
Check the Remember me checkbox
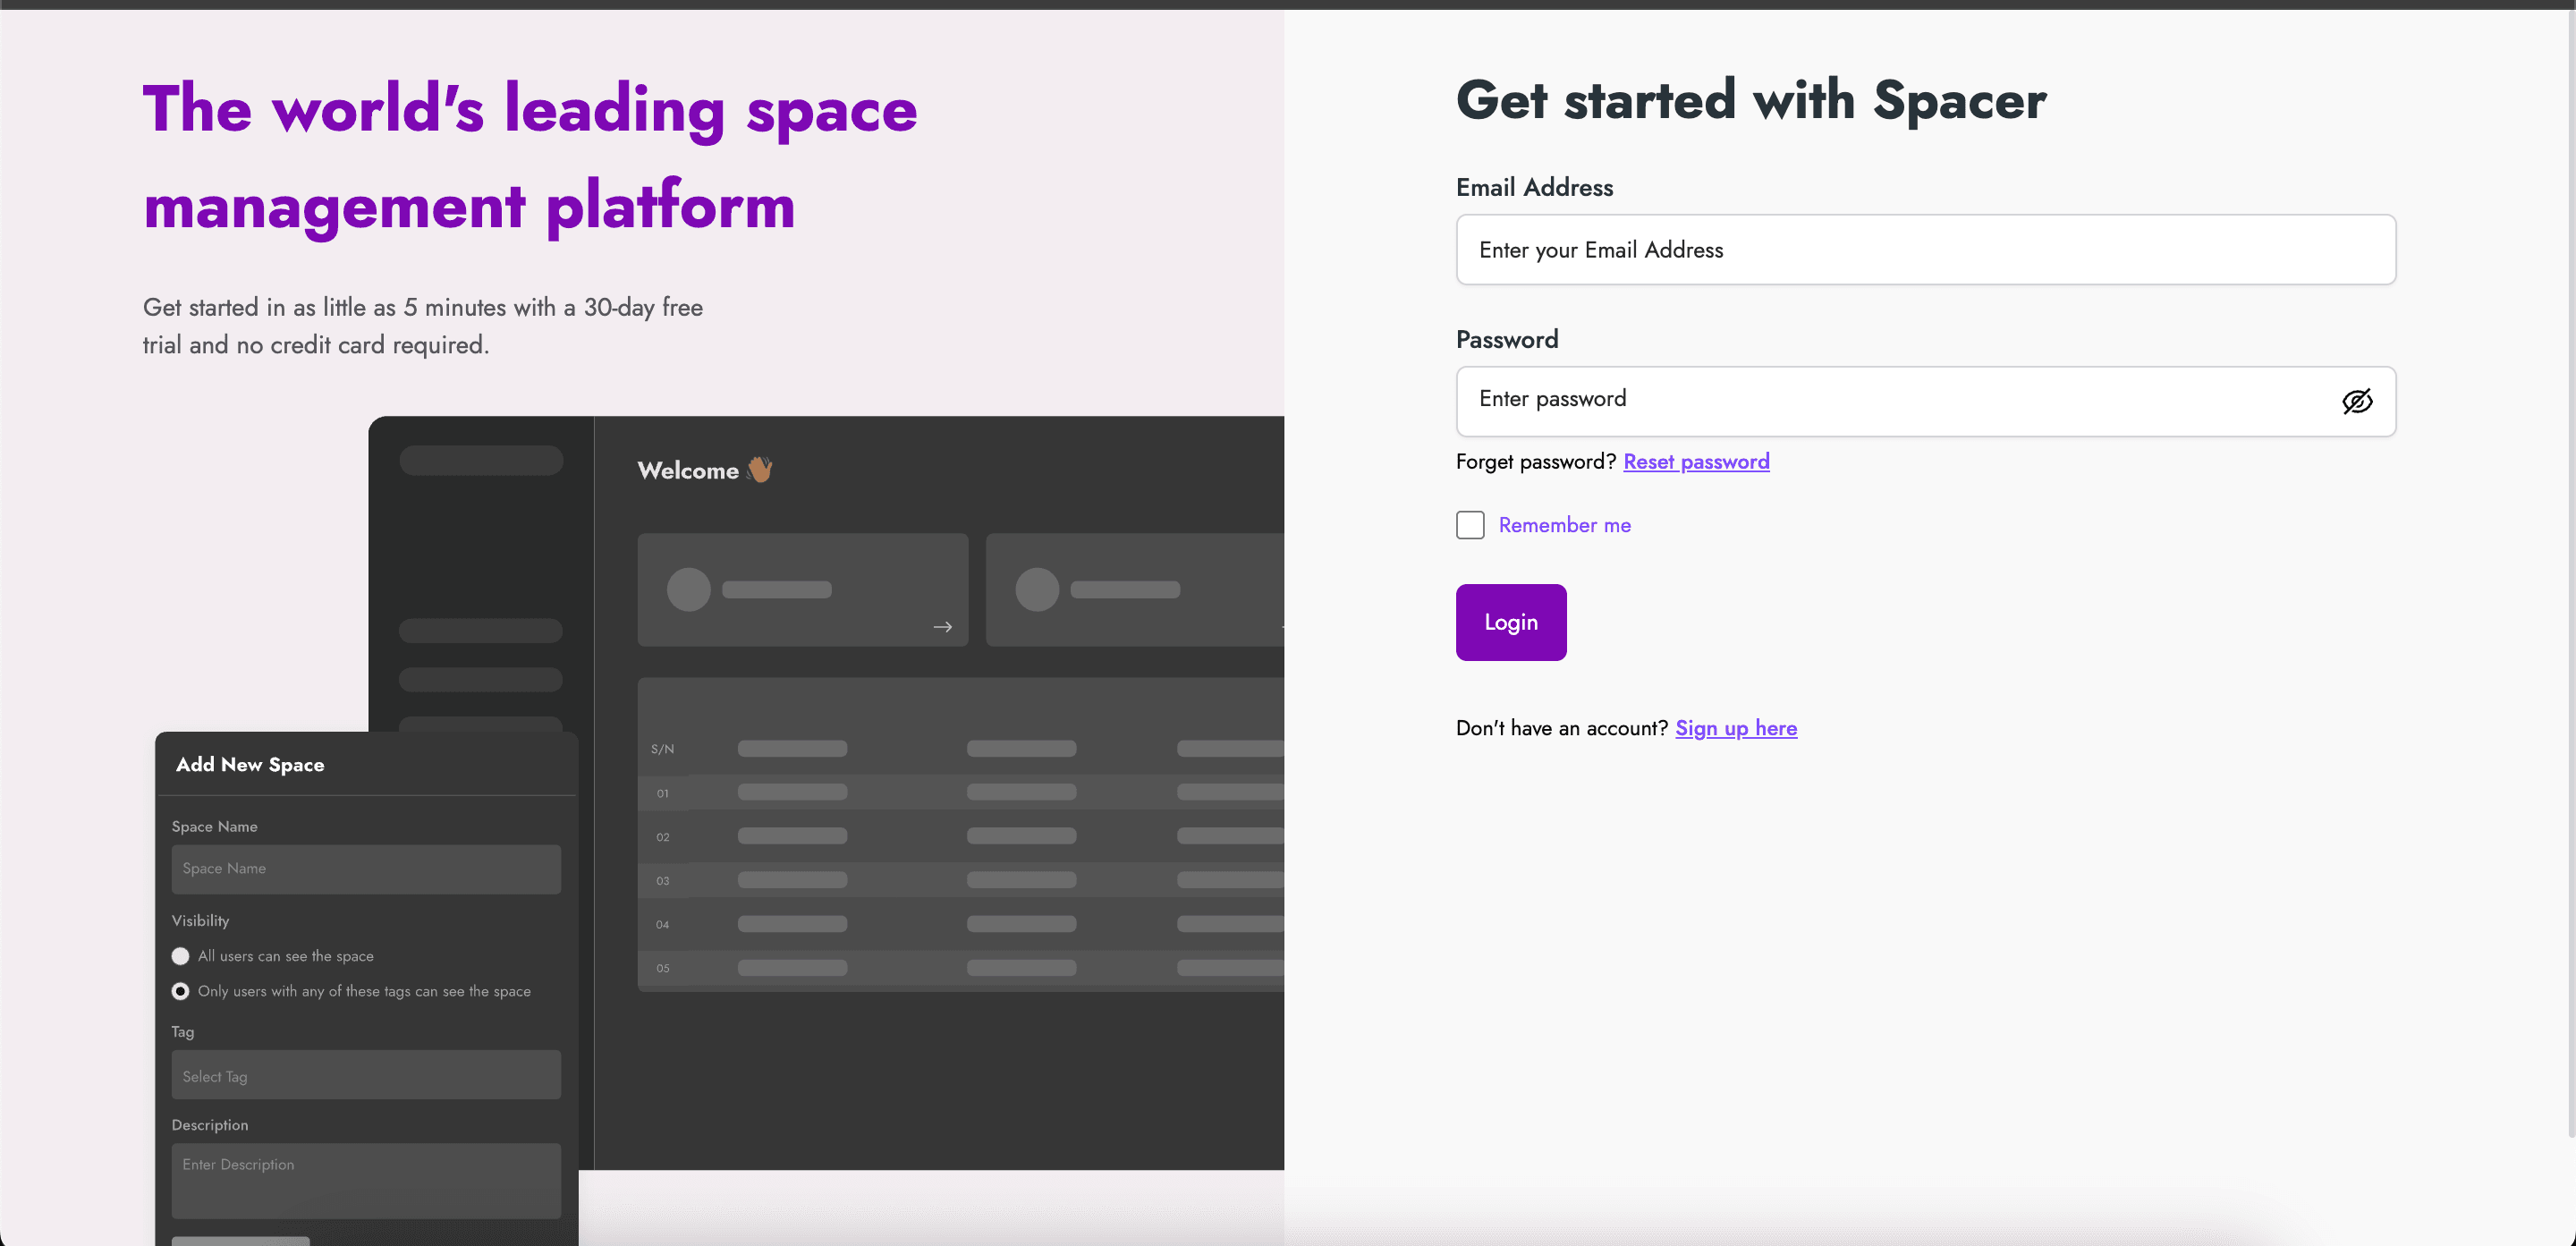coord(1470,525)
